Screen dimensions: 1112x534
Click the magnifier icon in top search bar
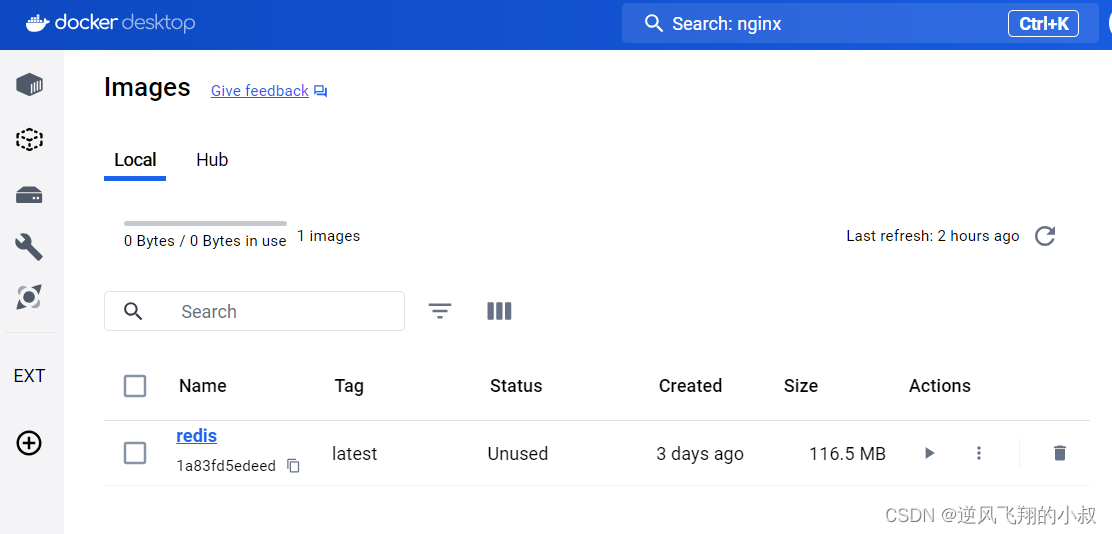pos(653,23)
